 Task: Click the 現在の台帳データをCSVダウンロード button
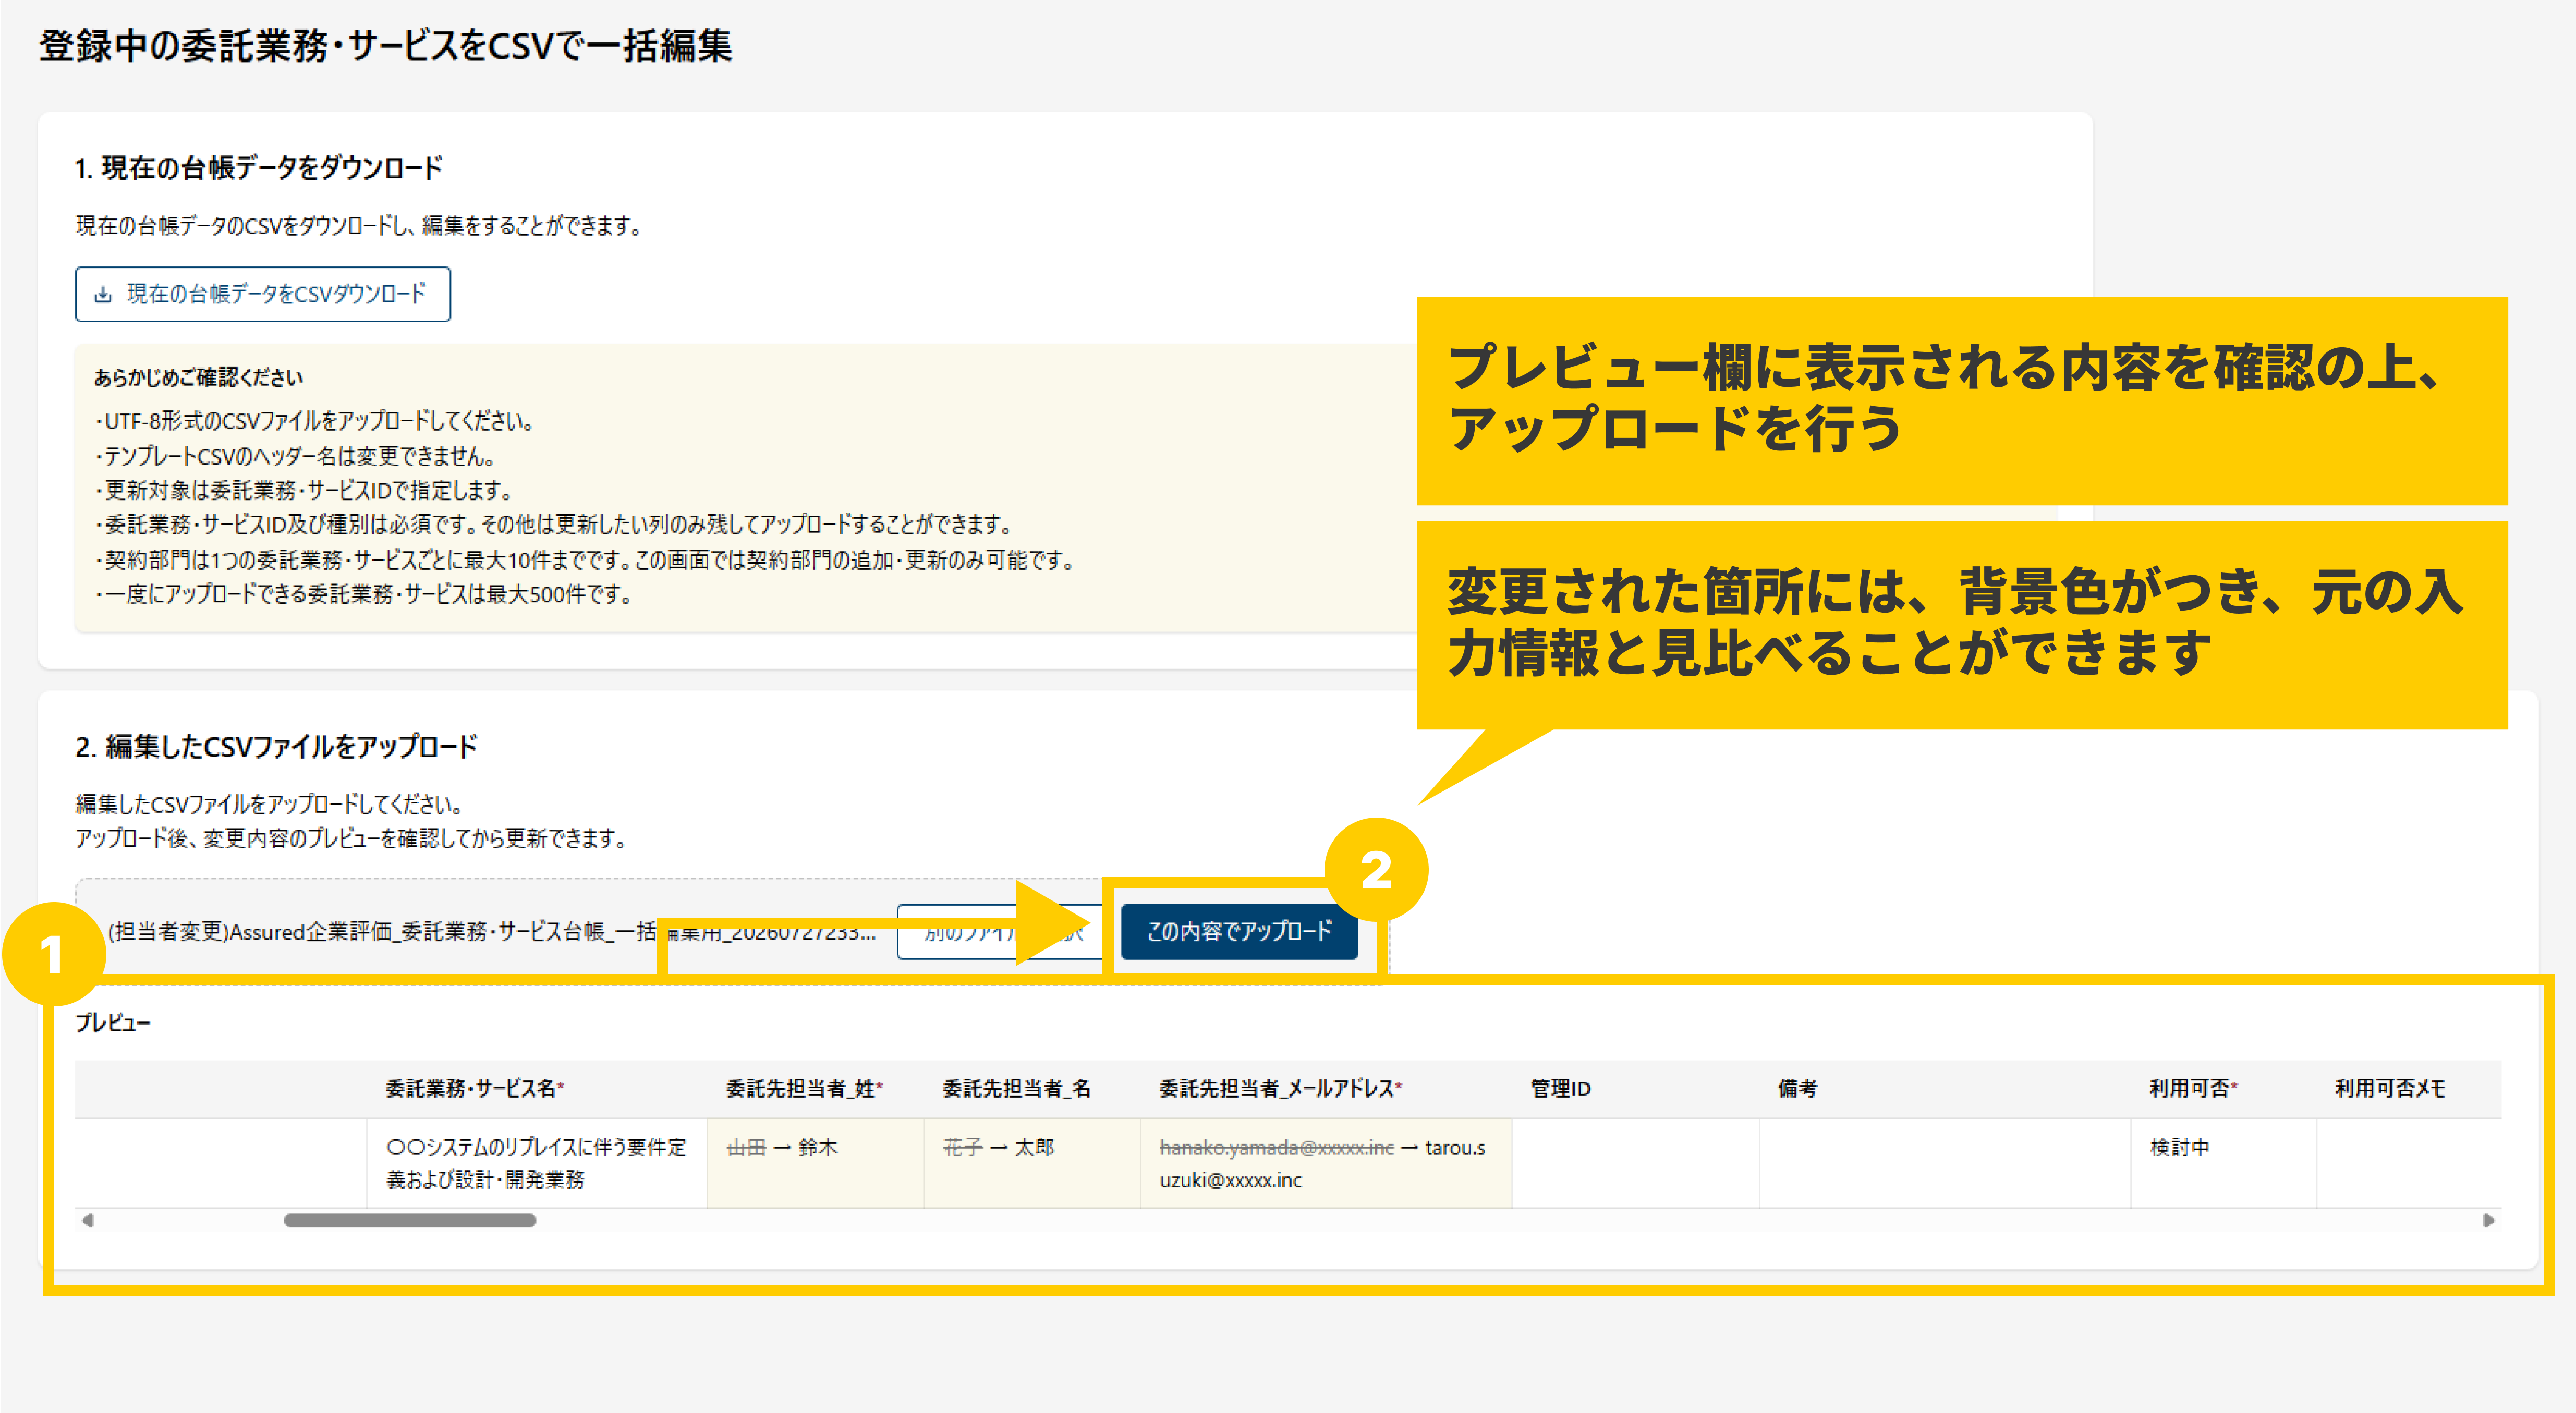tap(262, 294)
